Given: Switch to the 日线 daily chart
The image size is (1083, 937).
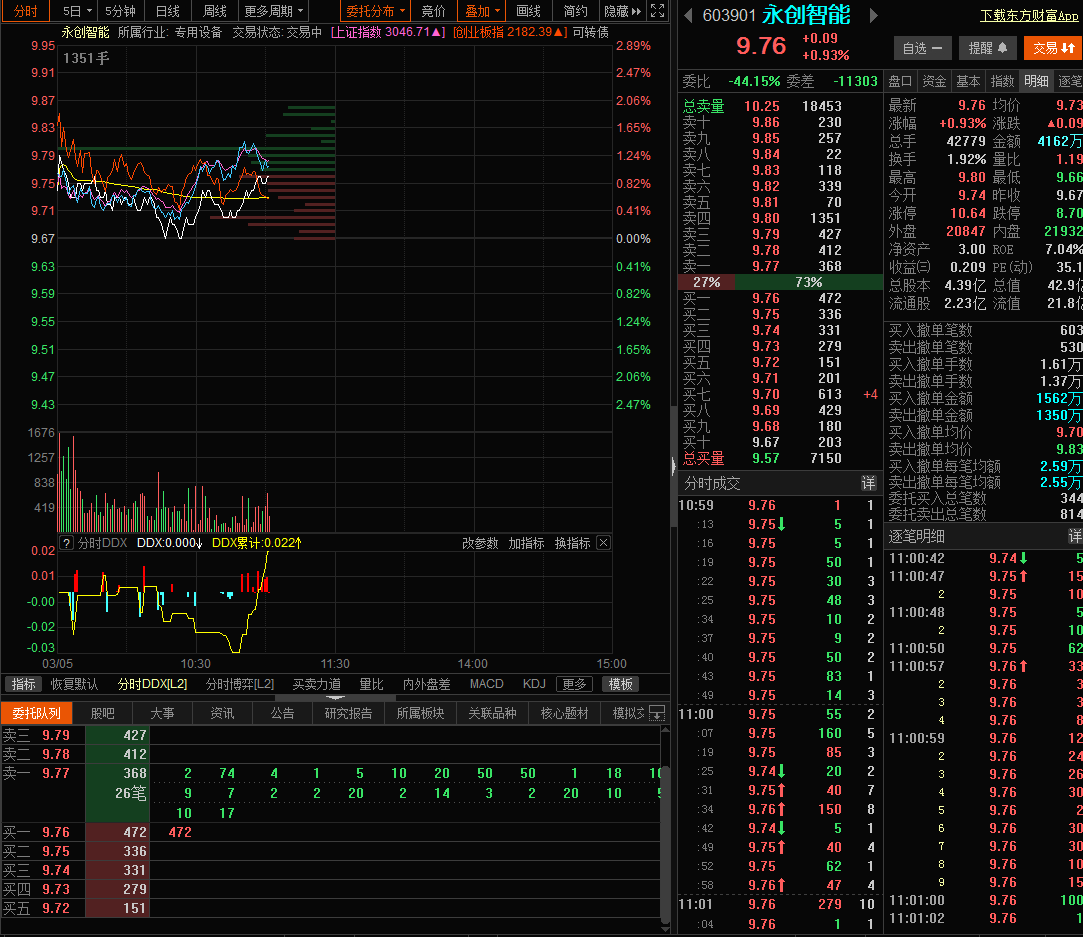Looking at the screenshot, I should click(x=168, y=11).
